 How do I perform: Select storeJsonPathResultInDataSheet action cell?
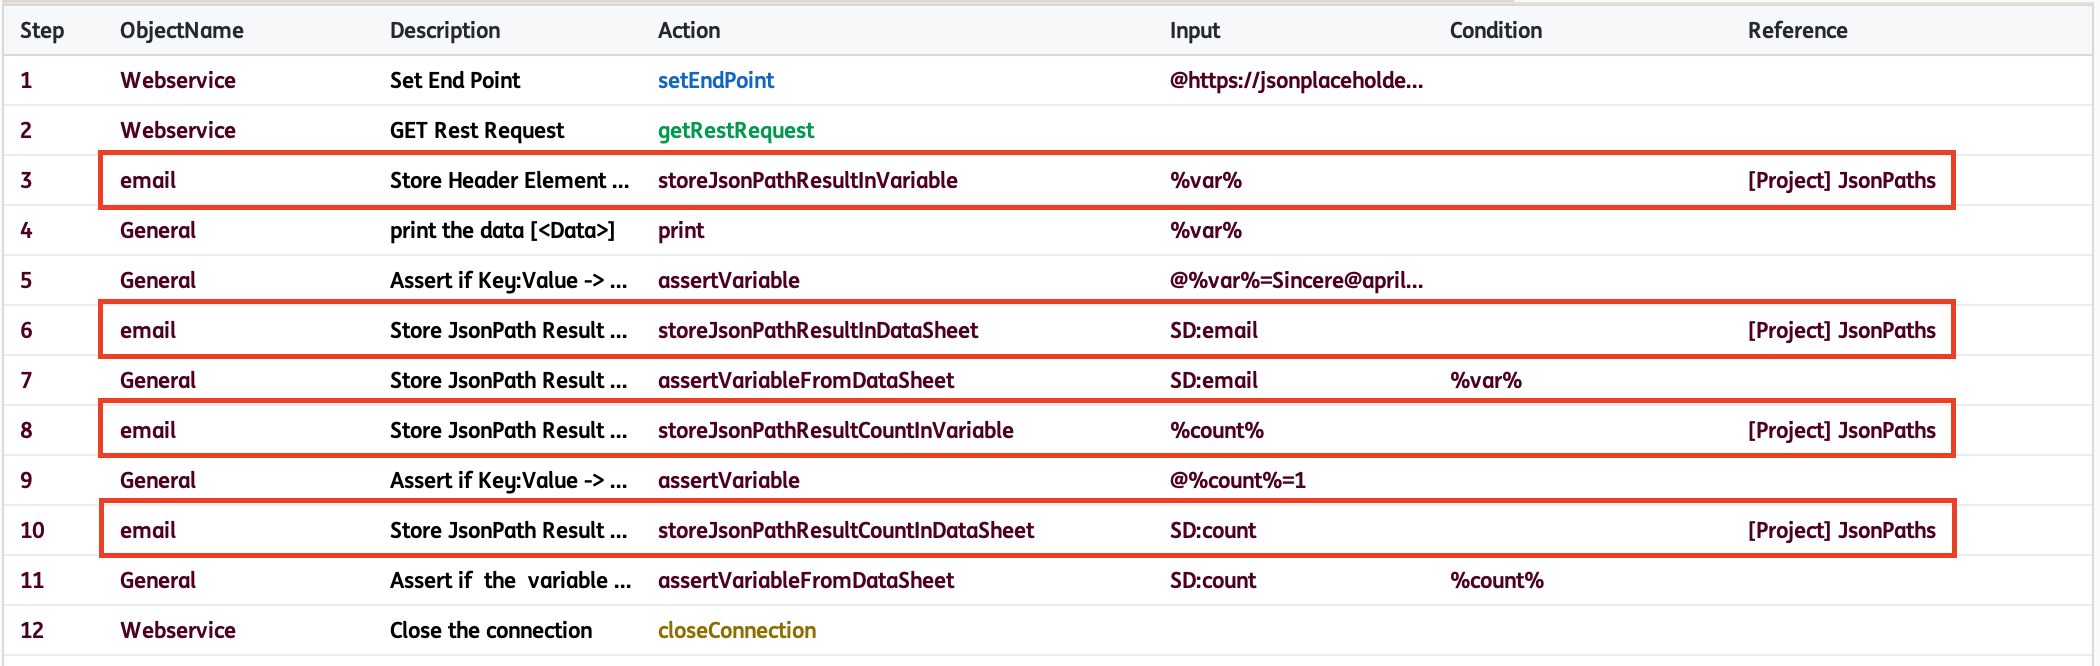pos(818,330)
